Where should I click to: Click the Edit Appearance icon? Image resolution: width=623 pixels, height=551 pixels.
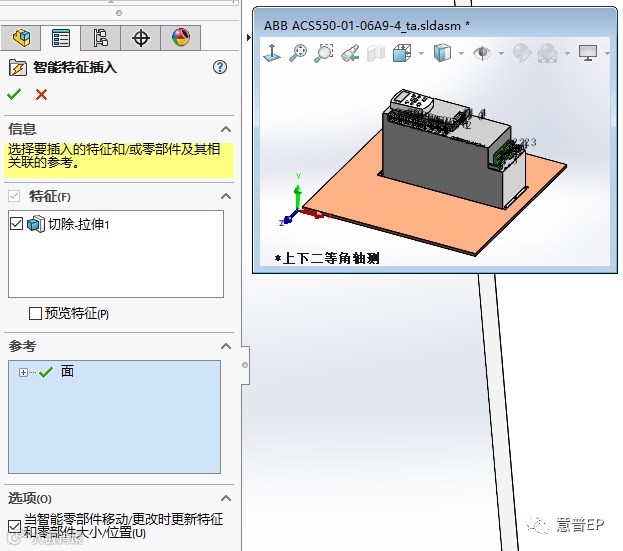click(x=522, y=53)
